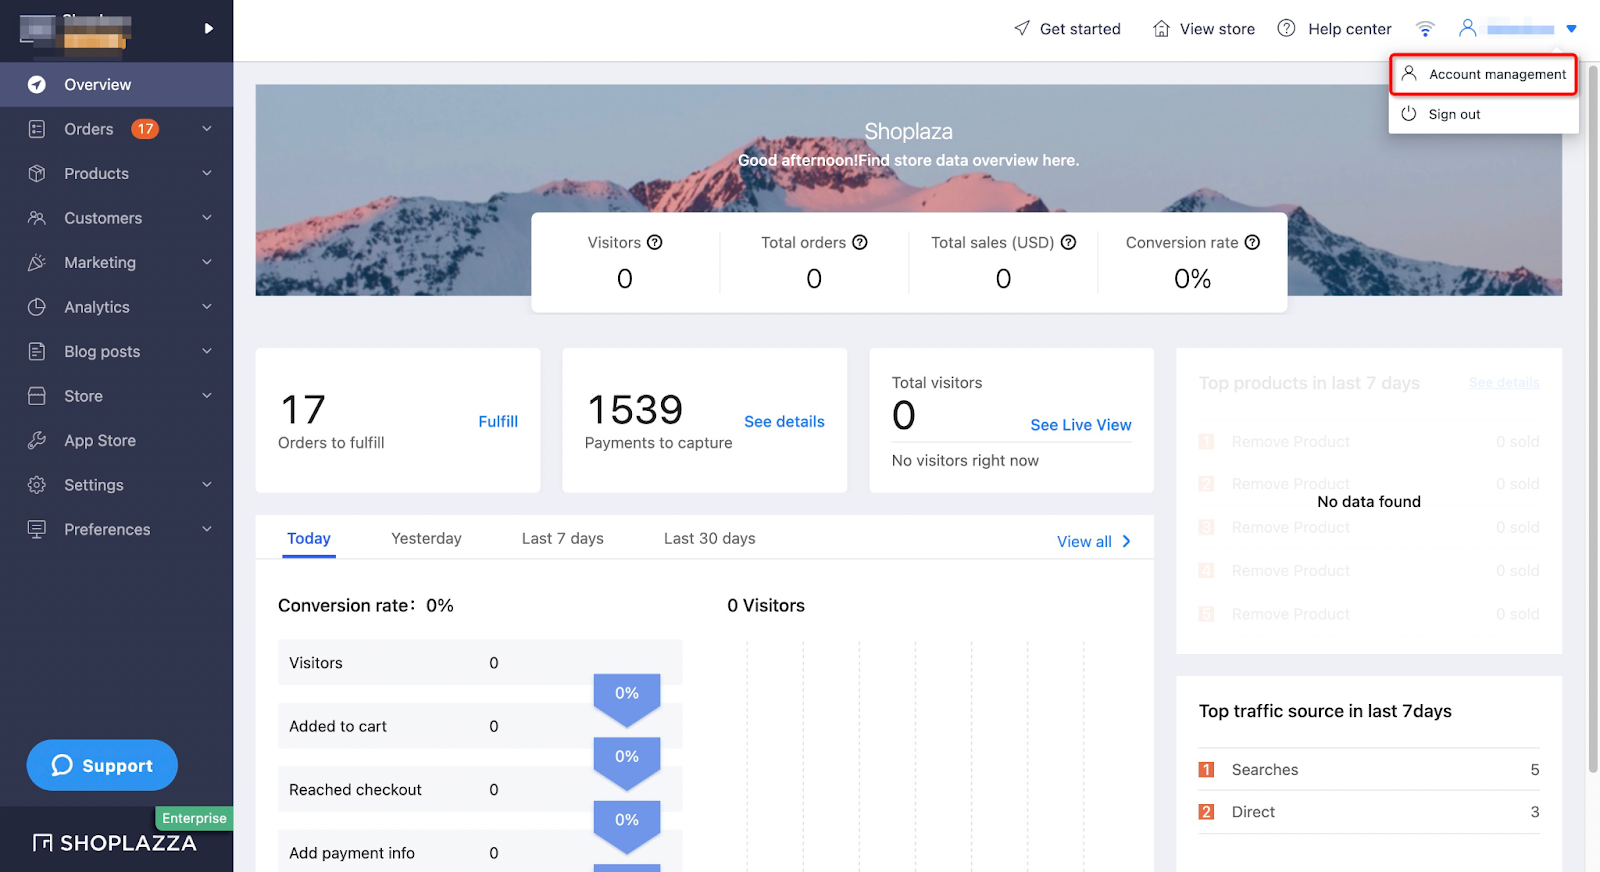Switch to the Last 30 days tab
This screenshot has height=872, width=1600.
click(710, 539)
